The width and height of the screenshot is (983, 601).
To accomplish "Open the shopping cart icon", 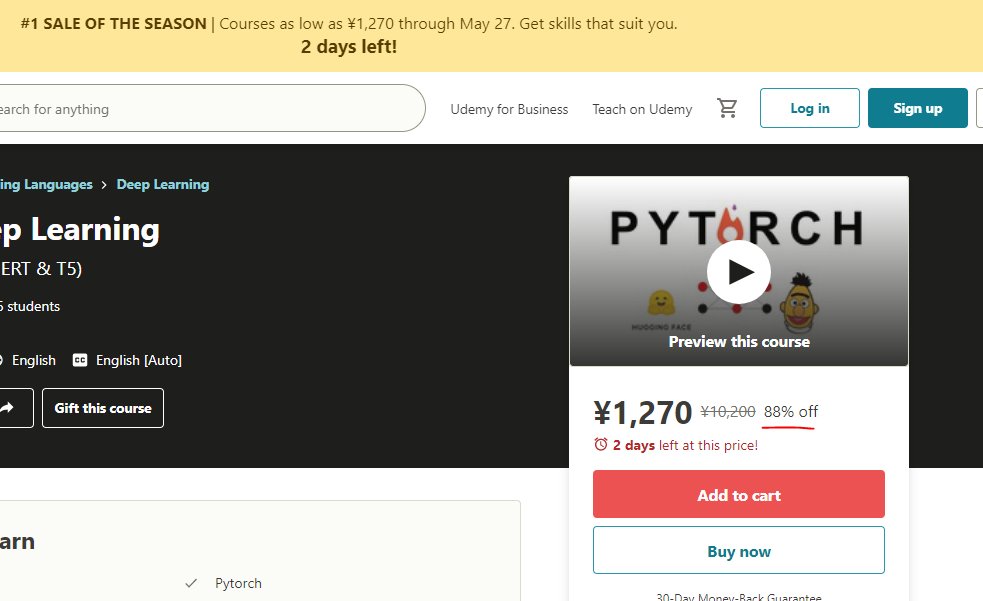I will coord(727,108).
